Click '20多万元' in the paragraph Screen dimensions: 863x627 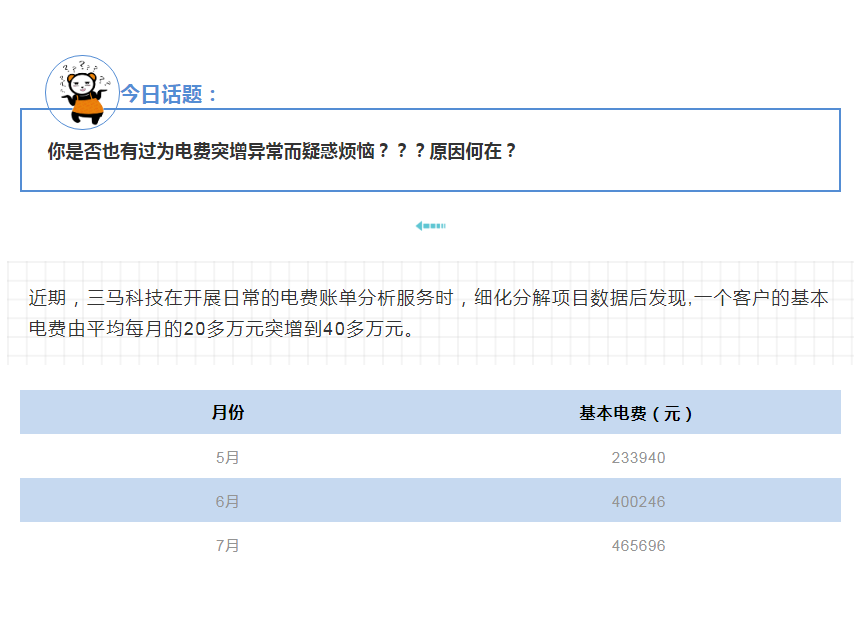click(224, 328)
